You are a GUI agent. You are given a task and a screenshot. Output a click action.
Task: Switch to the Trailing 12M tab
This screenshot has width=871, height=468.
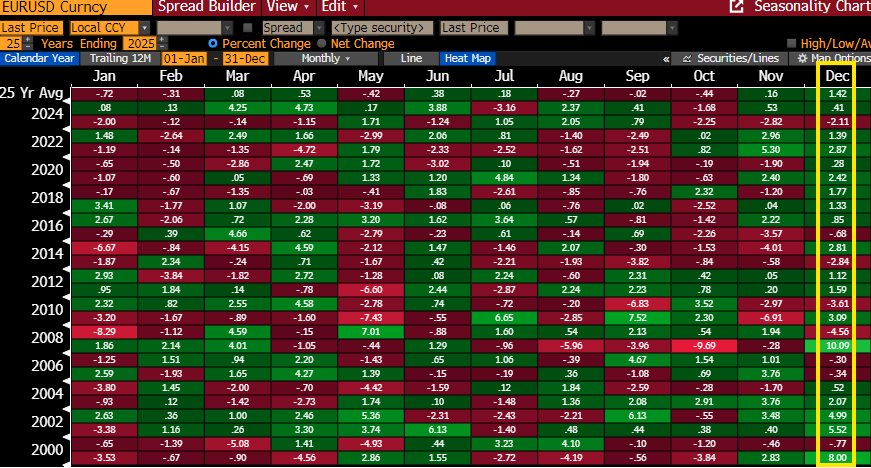[120, 59]
